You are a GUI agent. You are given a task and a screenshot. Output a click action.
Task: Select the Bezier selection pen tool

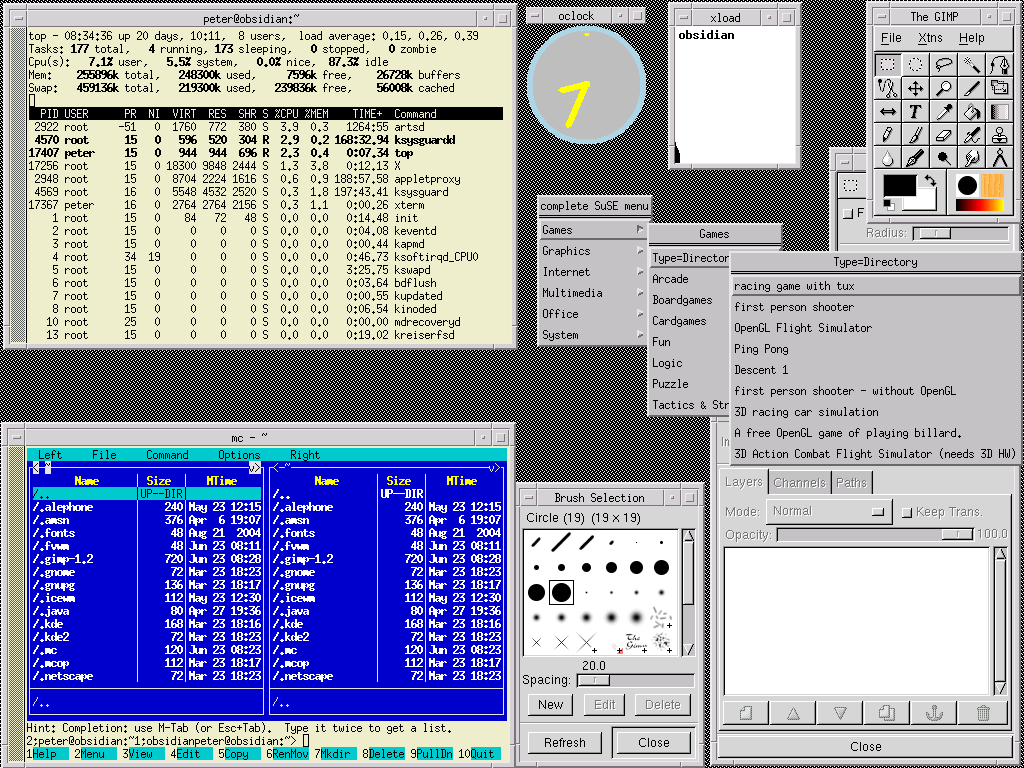1000,65
